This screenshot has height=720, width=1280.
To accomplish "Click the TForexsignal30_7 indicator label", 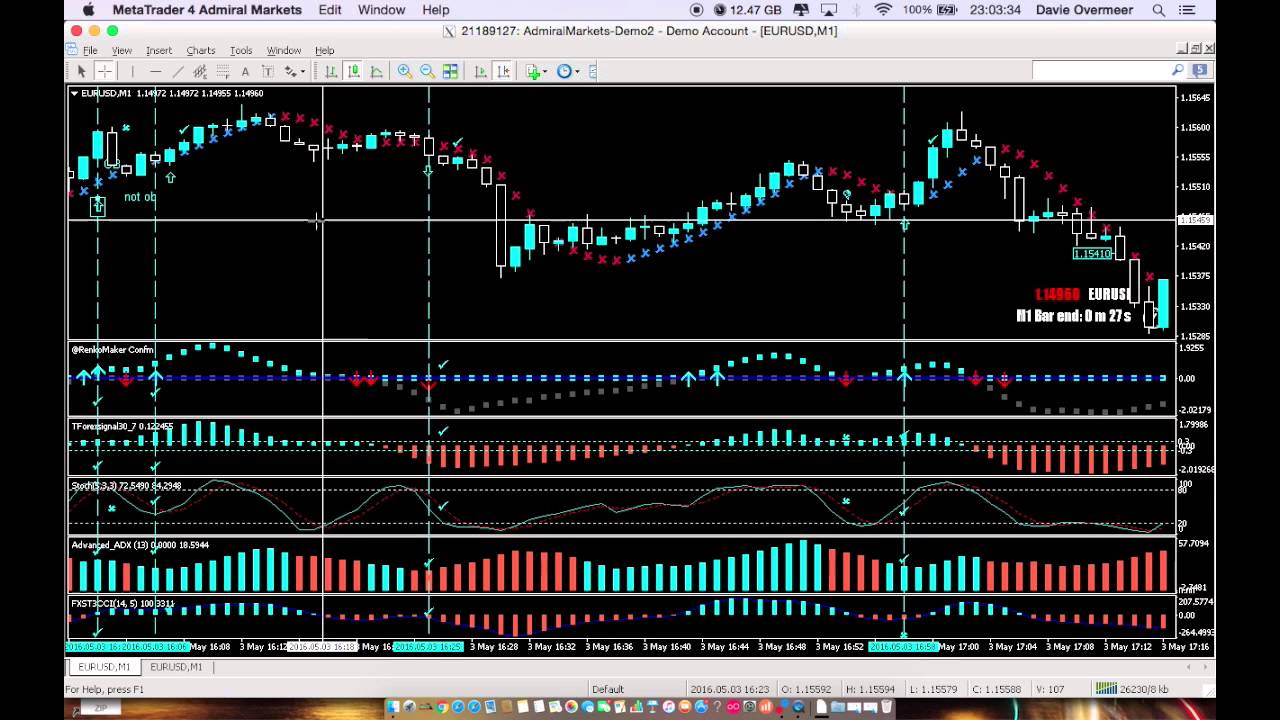I will coord(122,427).
